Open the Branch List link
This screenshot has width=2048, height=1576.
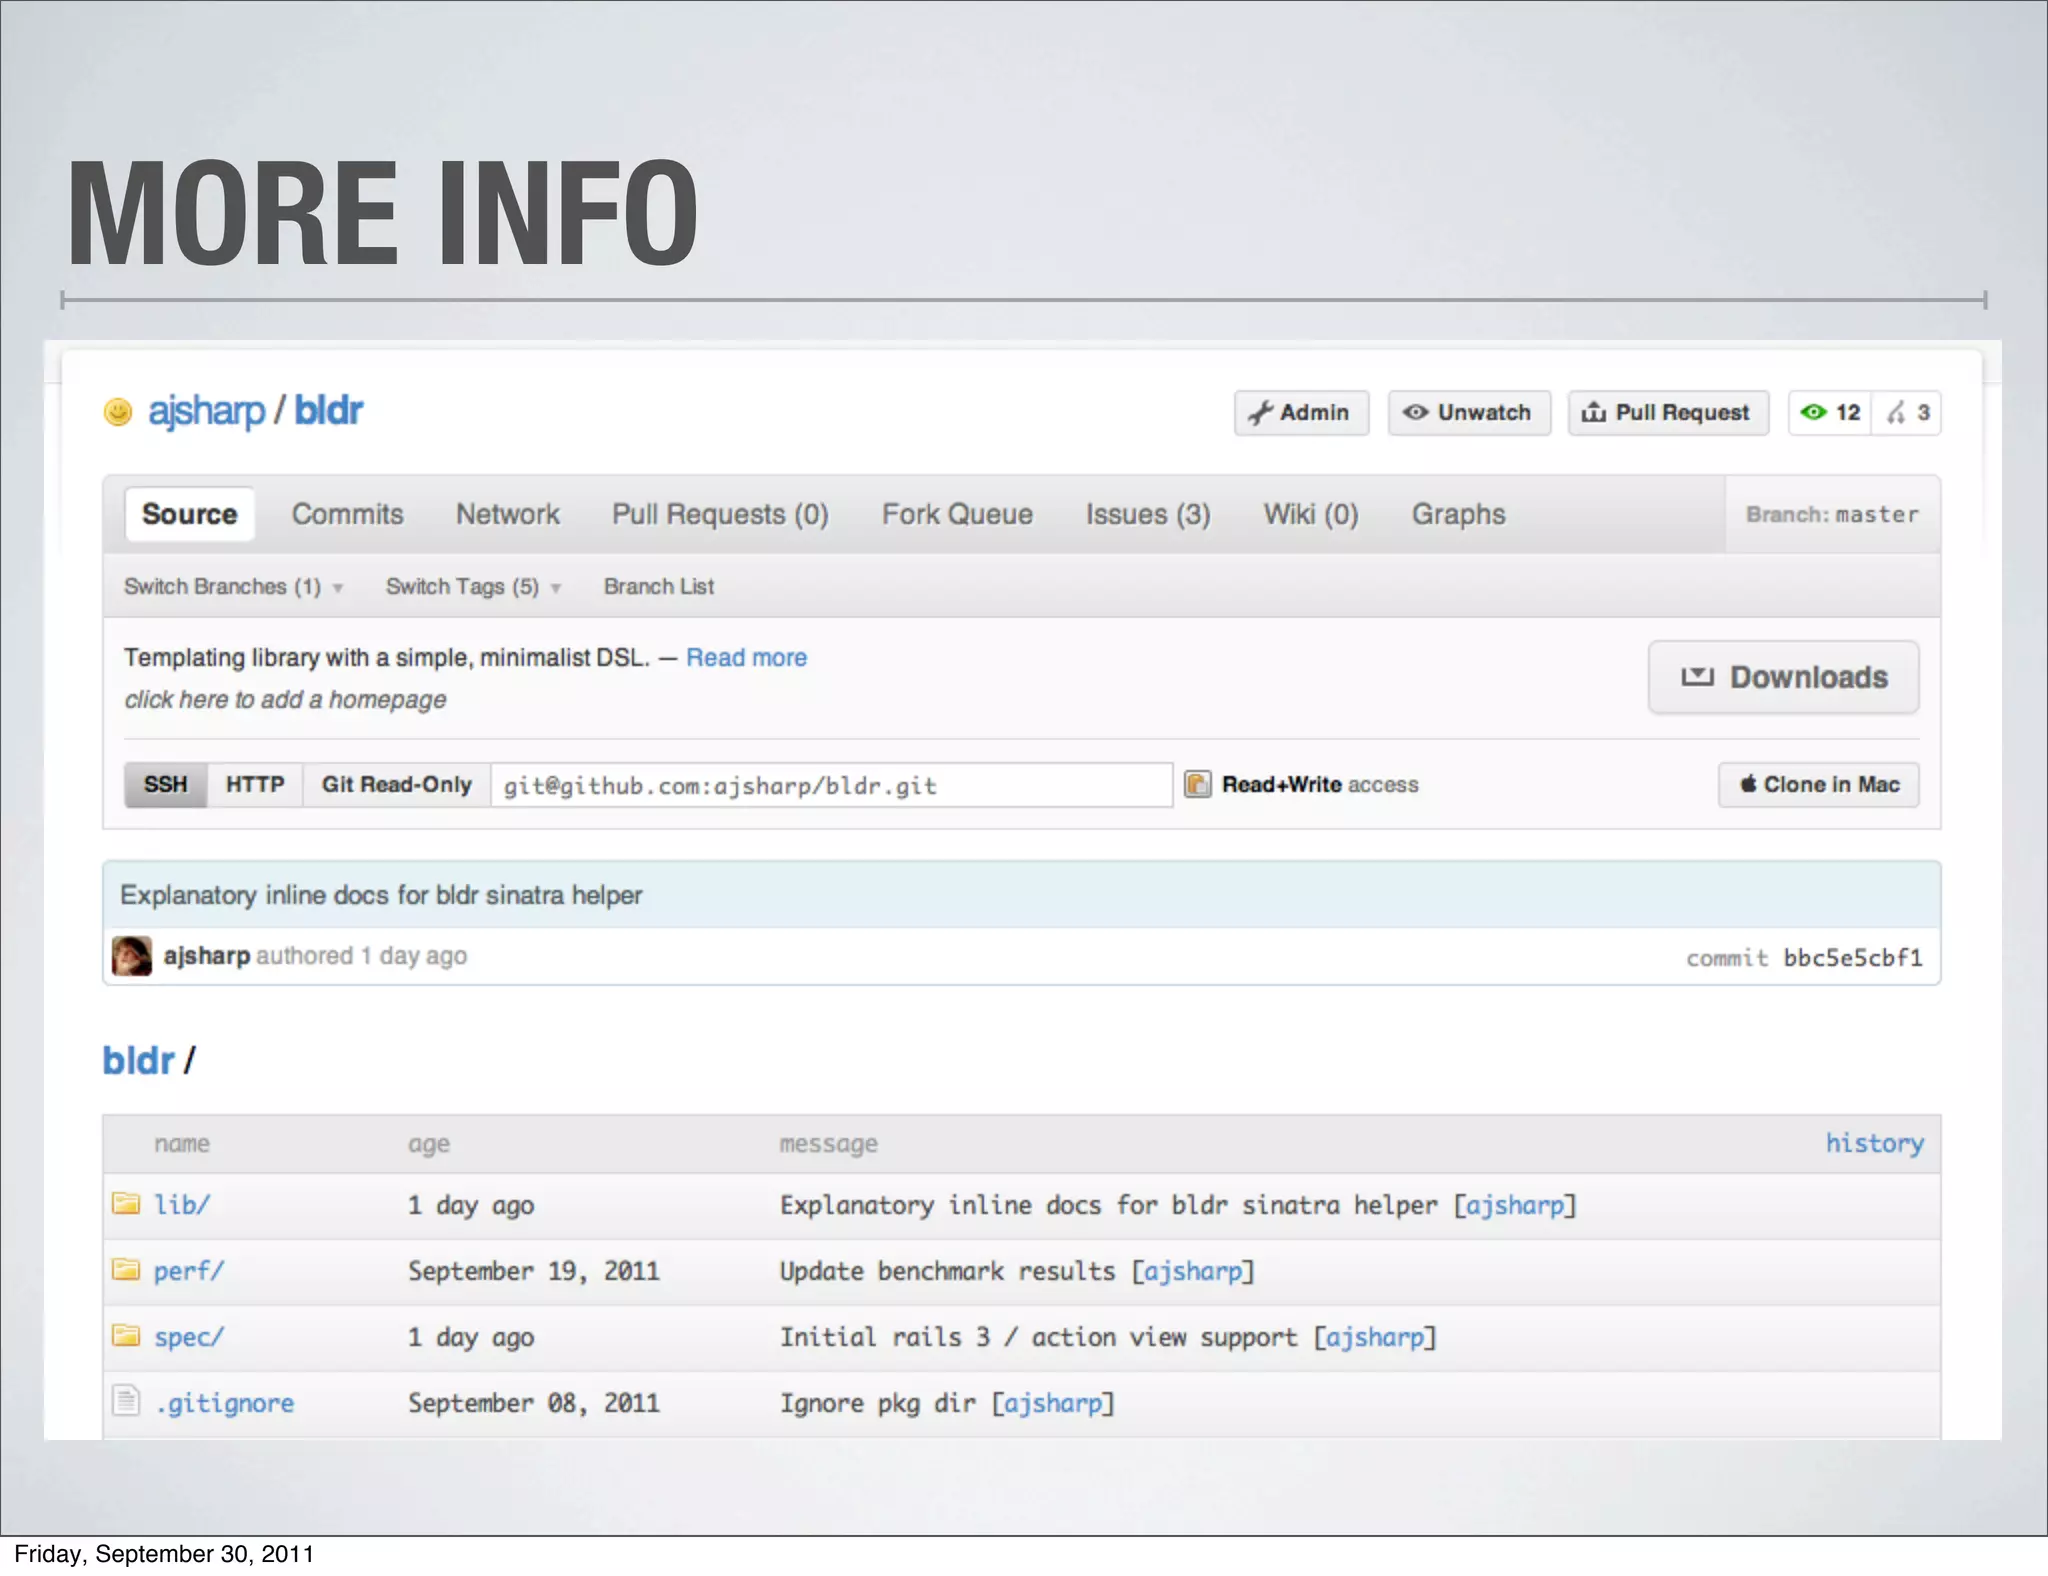pyautogui.click(x=659, y=586)
